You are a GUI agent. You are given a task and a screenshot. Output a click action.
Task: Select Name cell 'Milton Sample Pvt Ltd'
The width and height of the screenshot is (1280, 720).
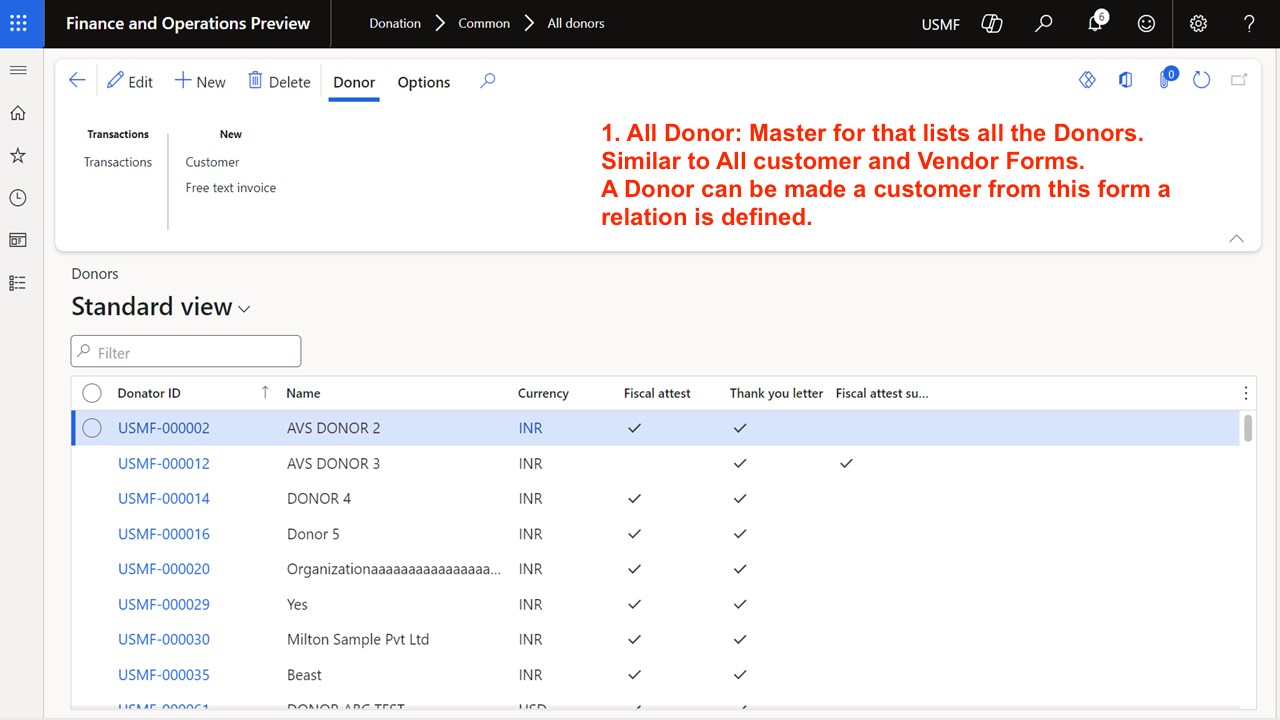click(x=358, y=639)
